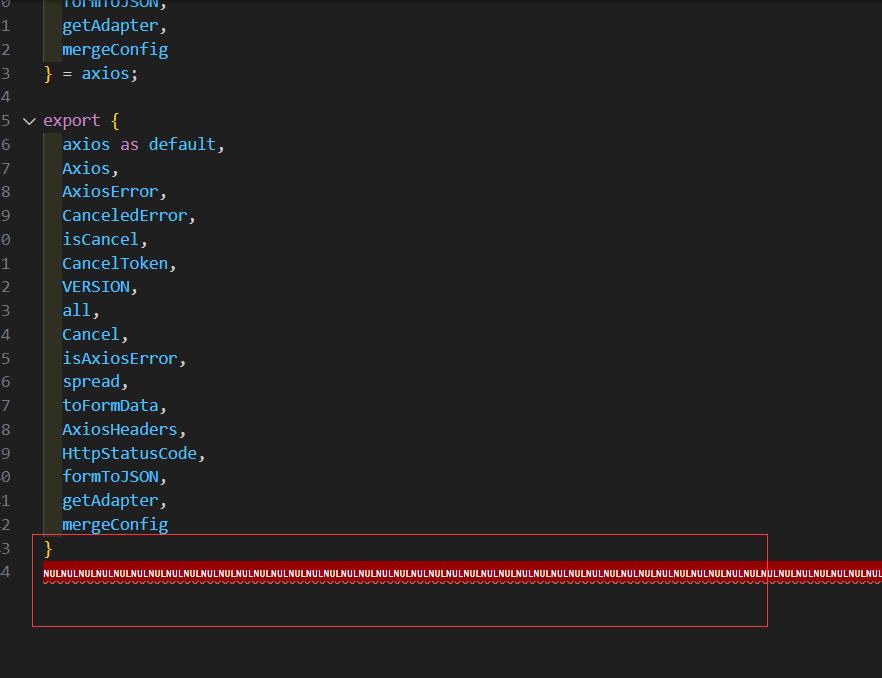The width and height of the screenshot is (882, 678).
Task: Click the 'default' keyword in the export list
Action: pyautogui.click(x=182, y=145)
